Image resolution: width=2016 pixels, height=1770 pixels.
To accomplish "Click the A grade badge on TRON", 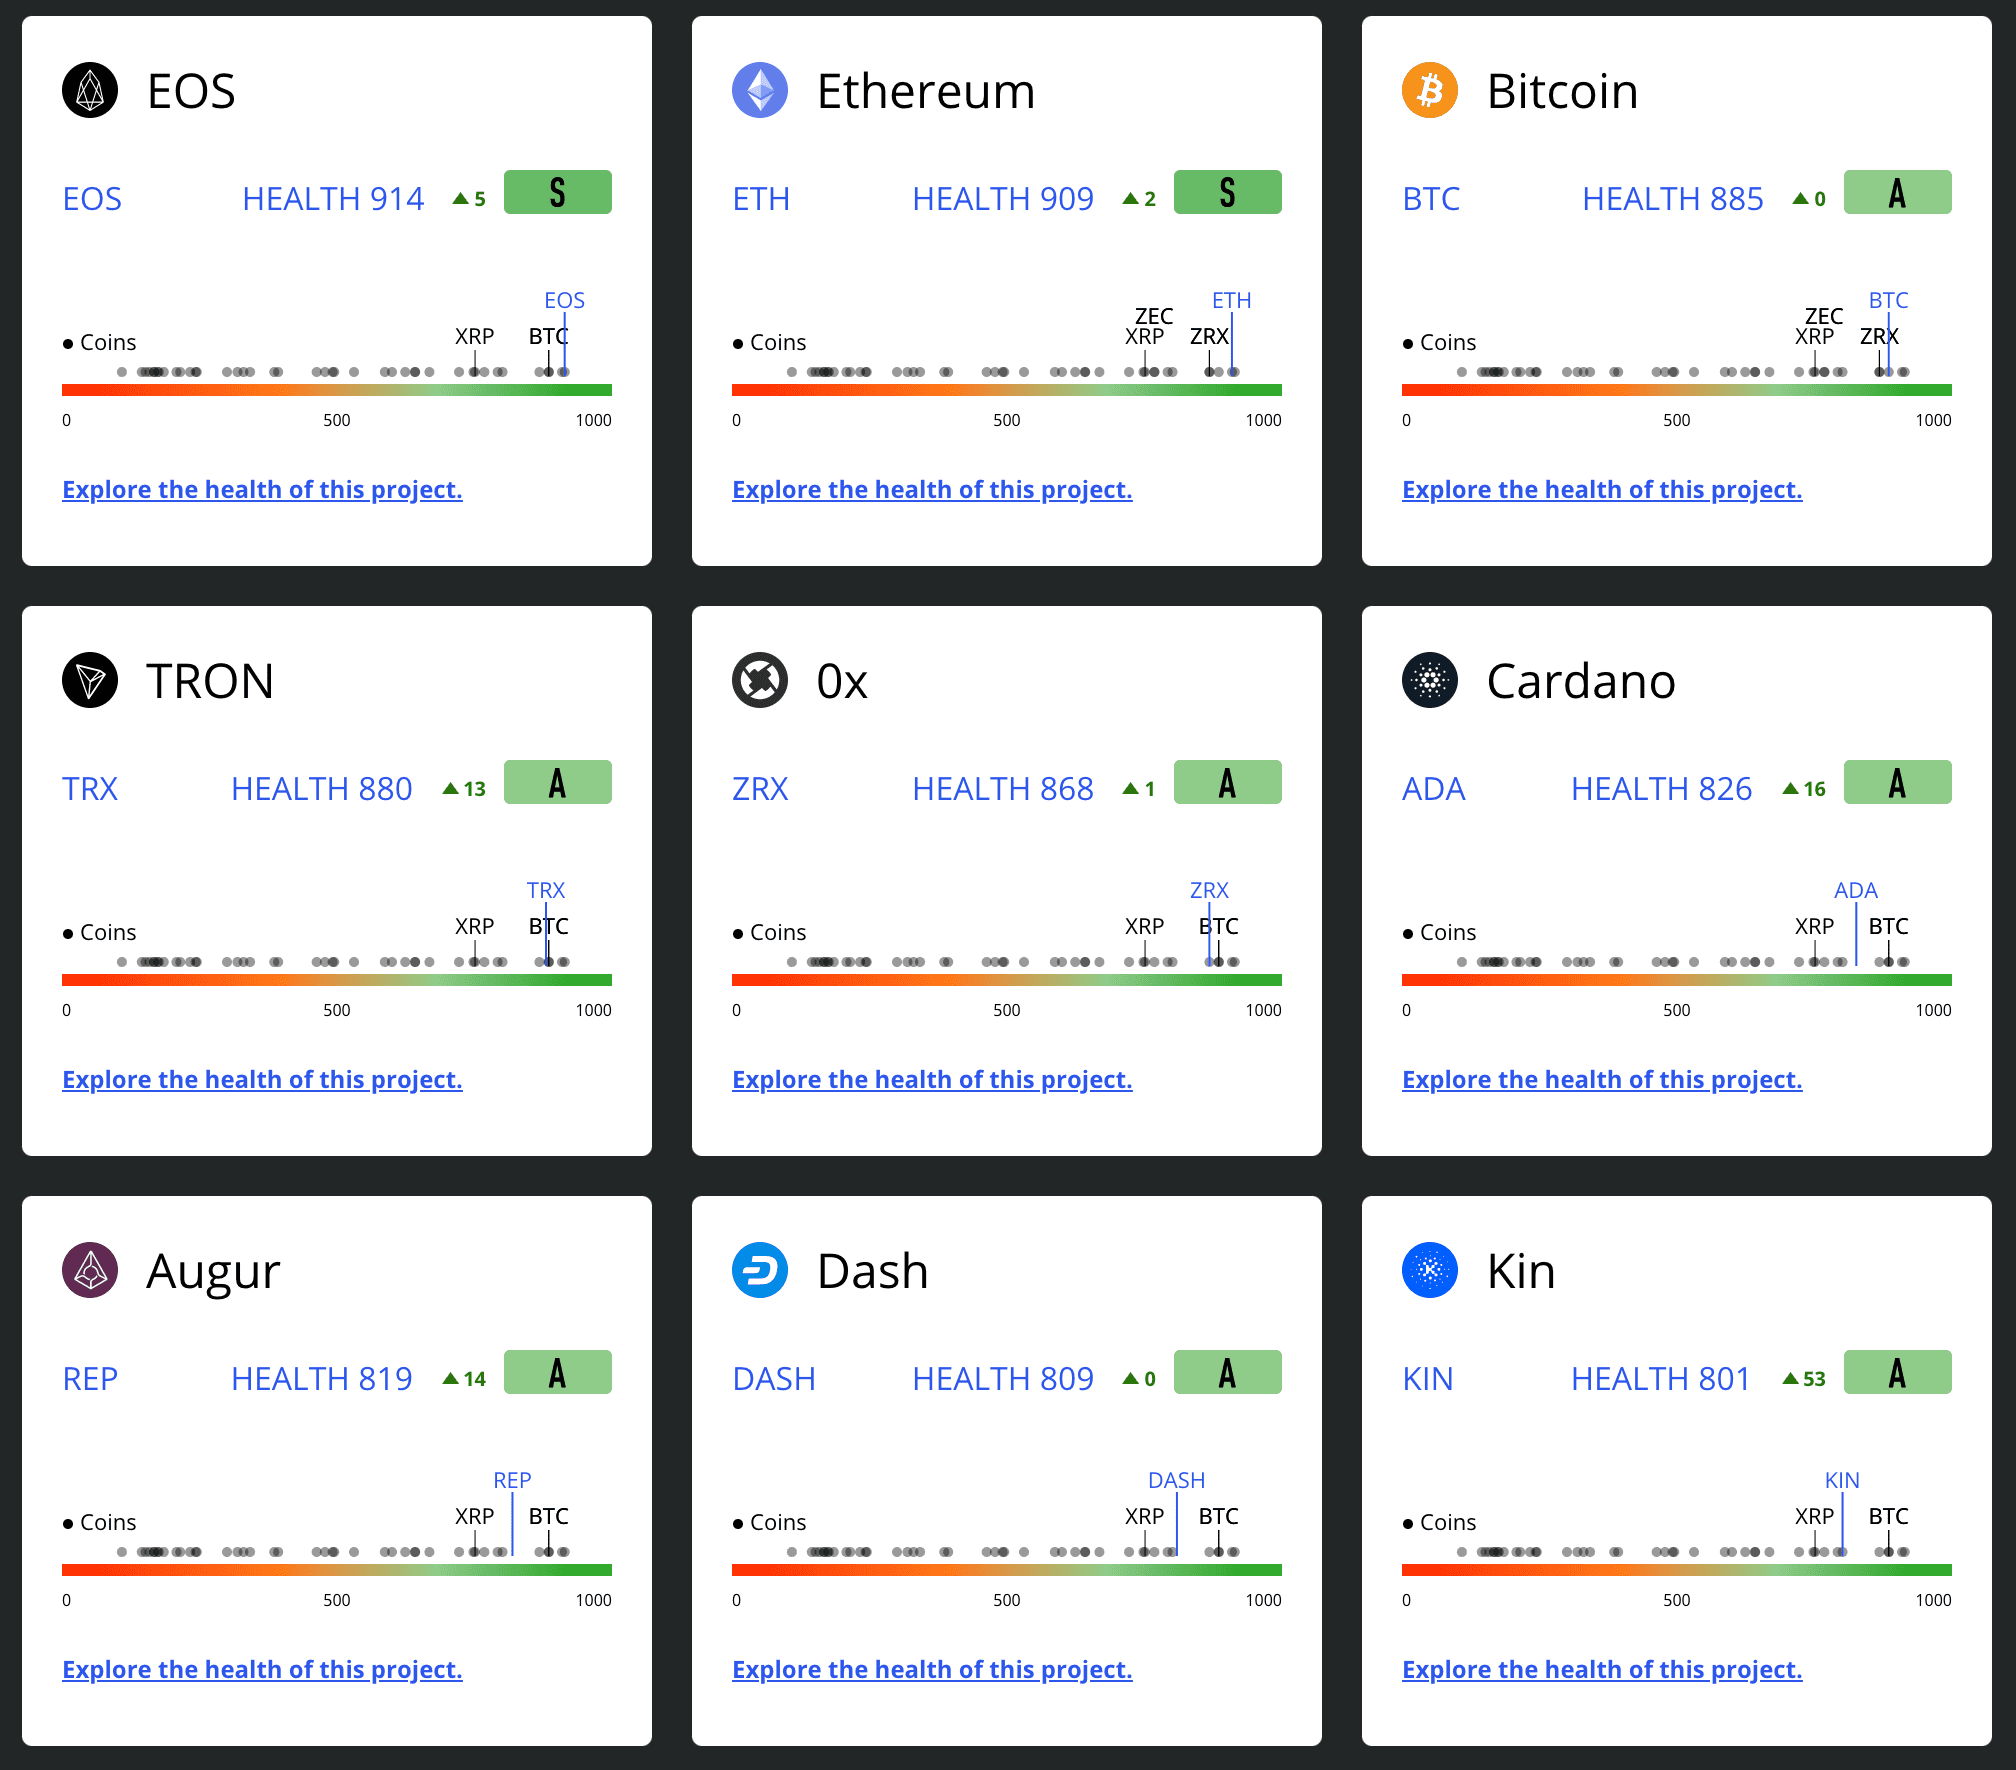I will pyautogui.click(x=557, y=782).
